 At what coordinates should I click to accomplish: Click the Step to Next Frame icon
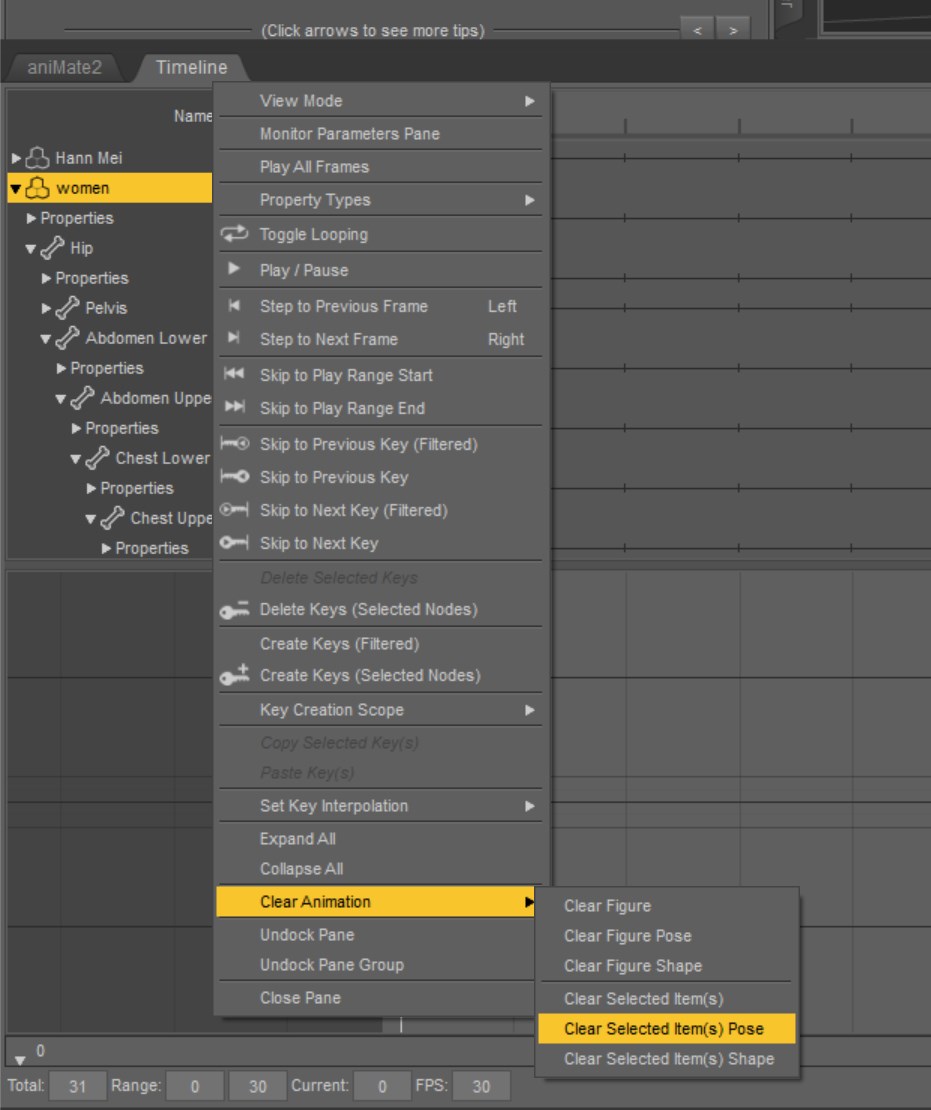tap(234, 338)
